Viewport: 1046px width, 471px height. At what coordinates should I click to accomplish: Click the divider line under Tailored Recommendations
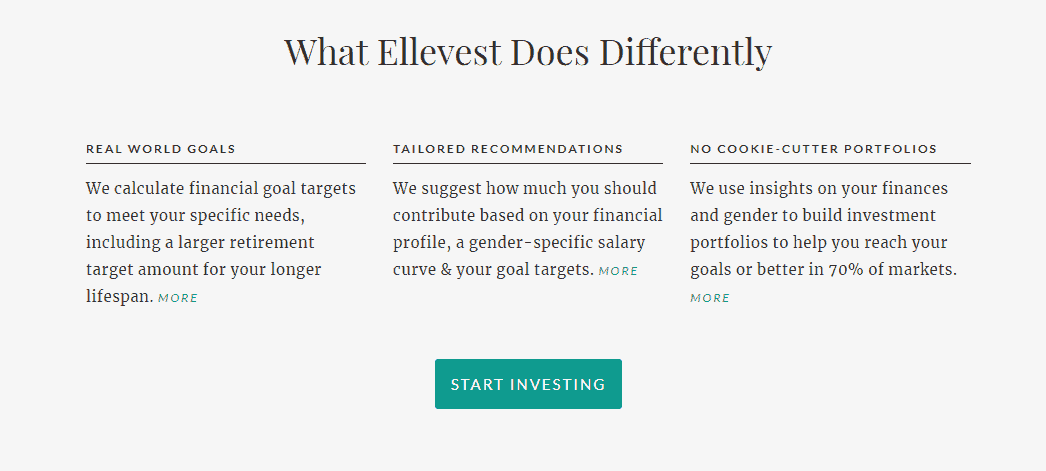[527, 163]
